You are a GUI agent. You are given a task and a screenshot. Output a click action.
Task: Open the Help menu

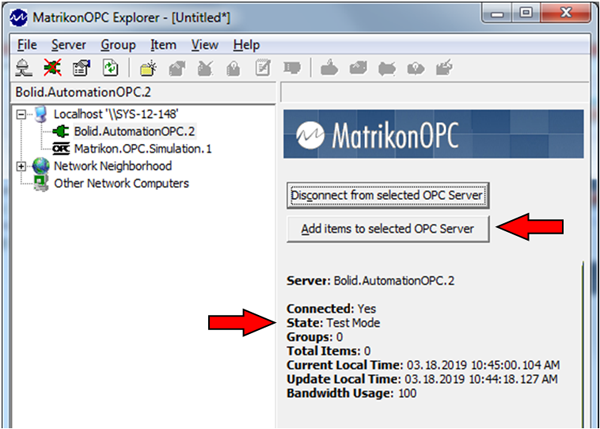[x=246, y=45]
